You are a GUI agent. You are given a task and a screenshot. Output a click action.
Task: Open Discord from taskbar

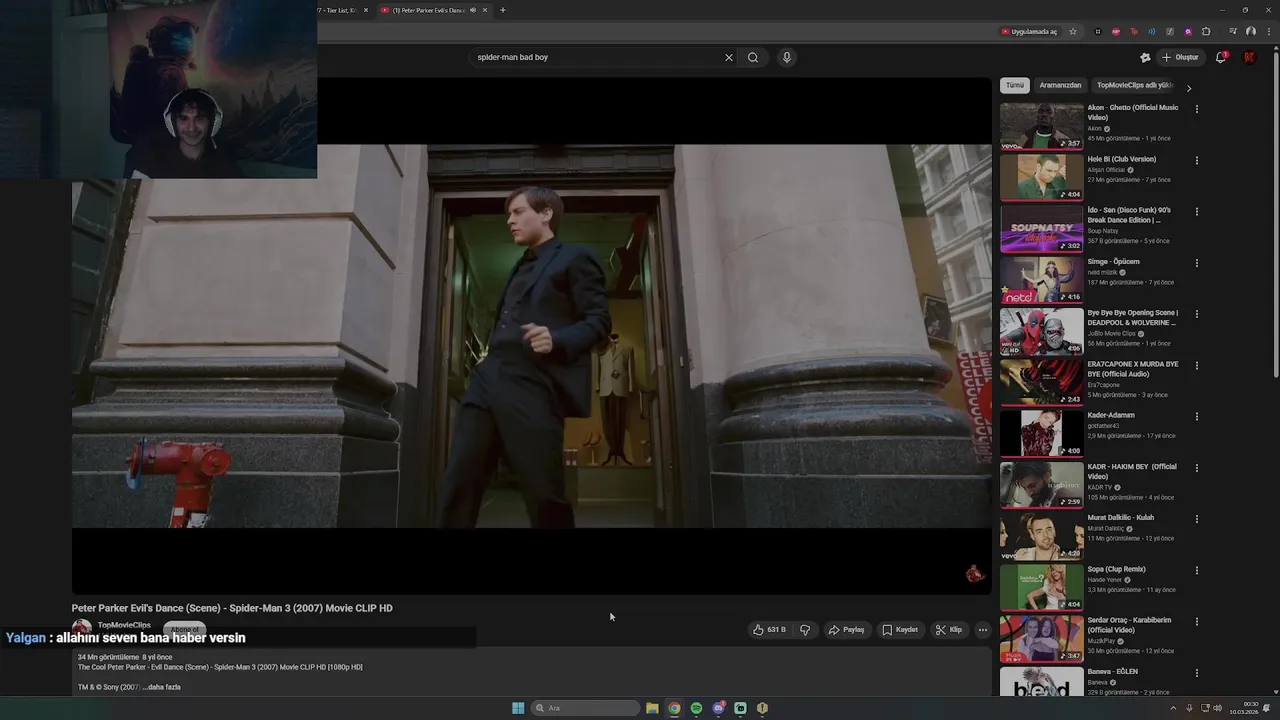click(x=718, y=708)
